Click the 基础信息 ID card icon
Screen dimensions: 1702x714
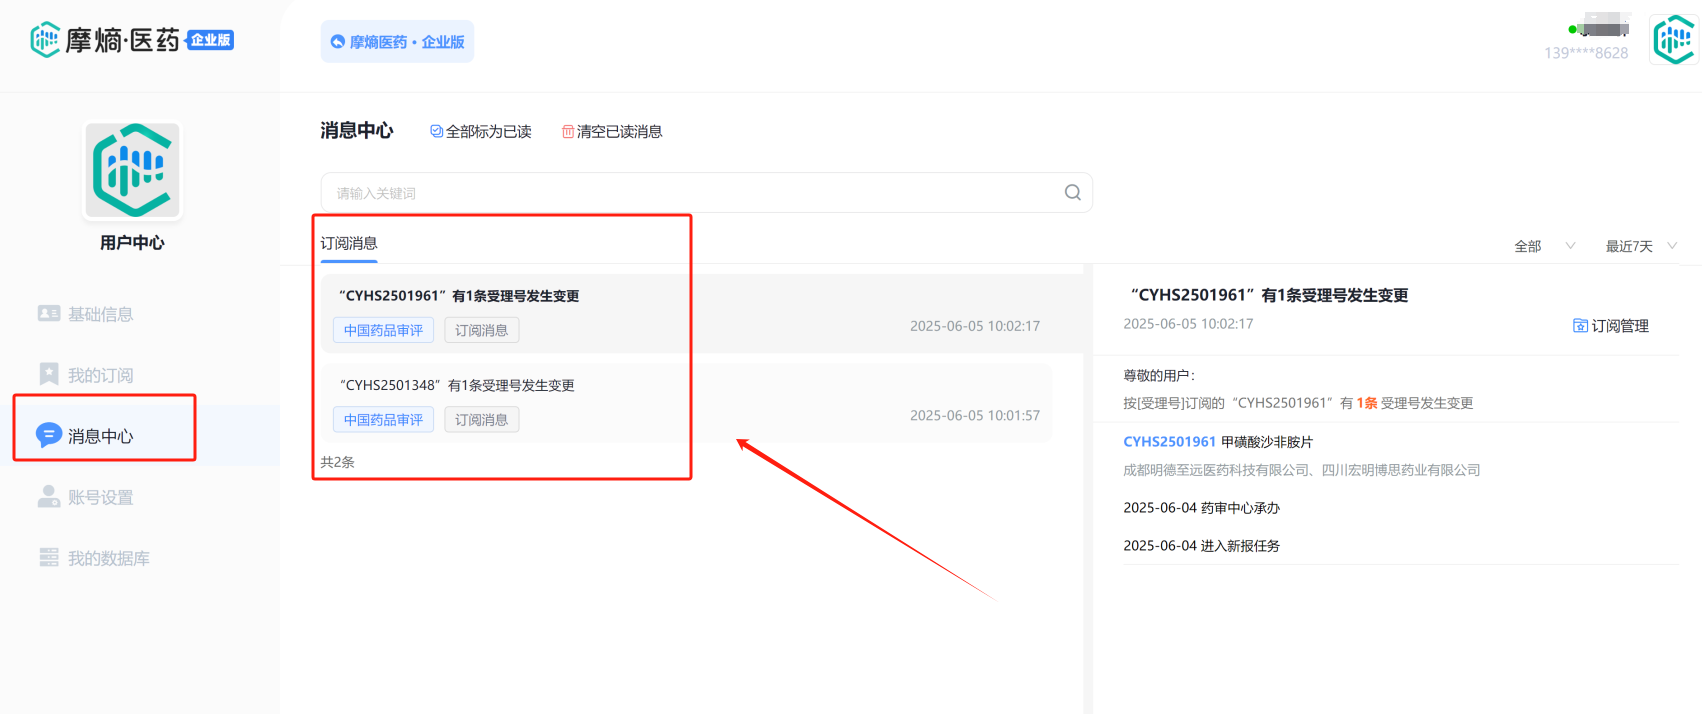(x=49, y=314)
